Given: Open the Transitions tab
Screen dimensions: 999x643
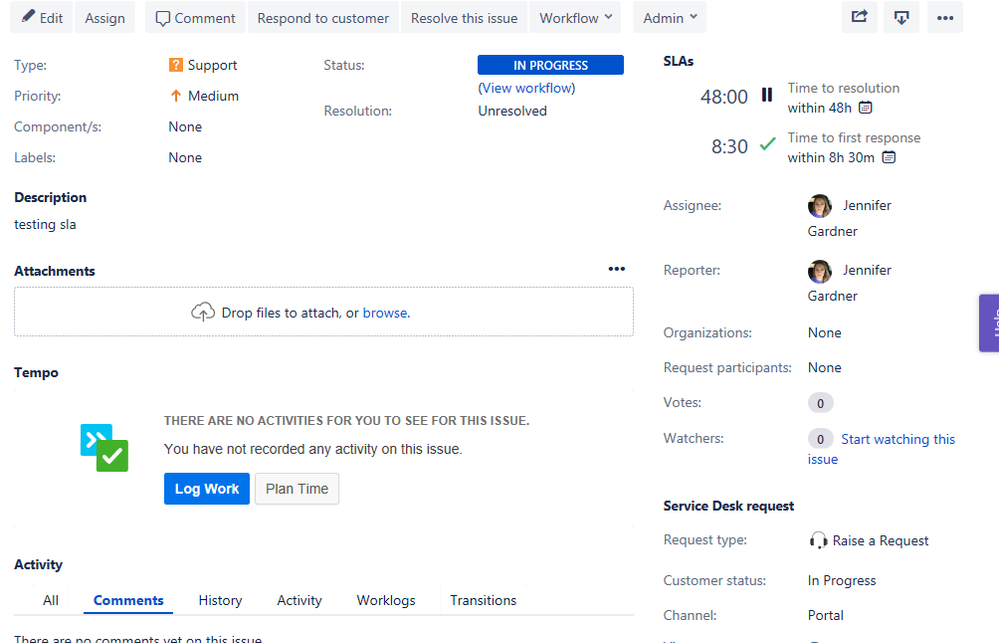Looking at the screenshot, I should click(x=483, y=600).
